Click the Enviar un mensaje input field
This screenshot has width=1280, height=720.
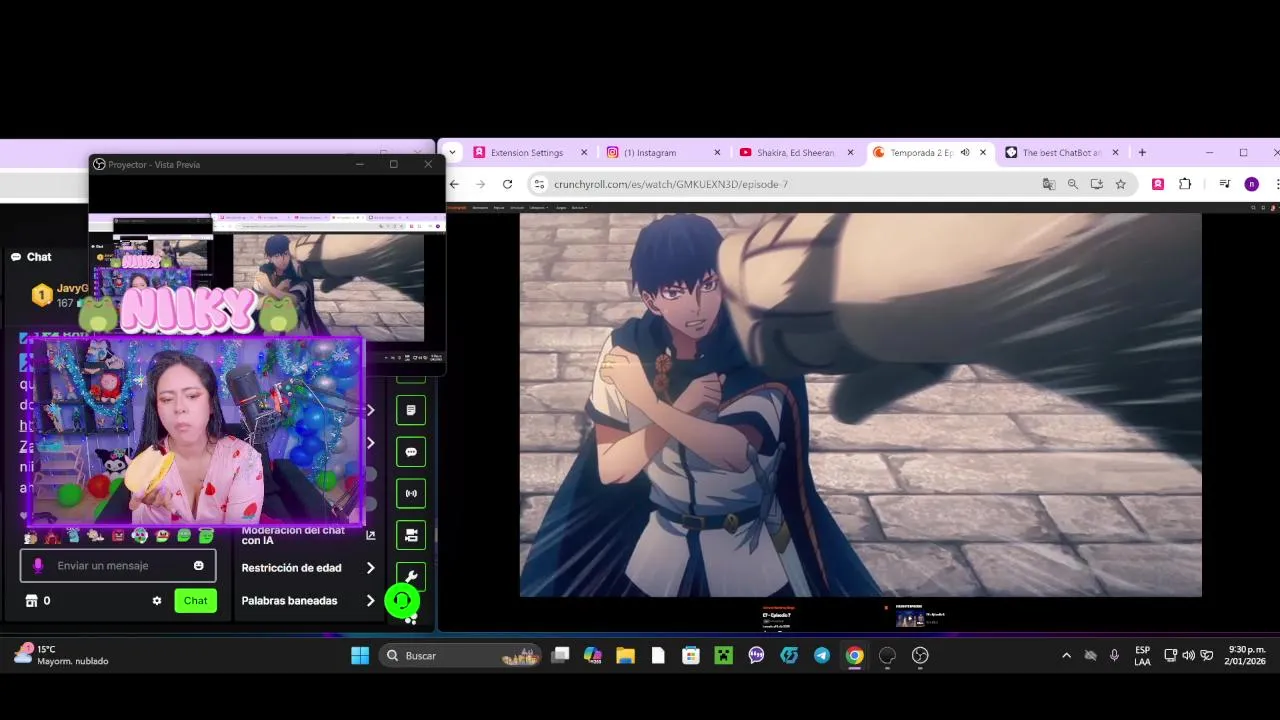click(x=118, y=566)
